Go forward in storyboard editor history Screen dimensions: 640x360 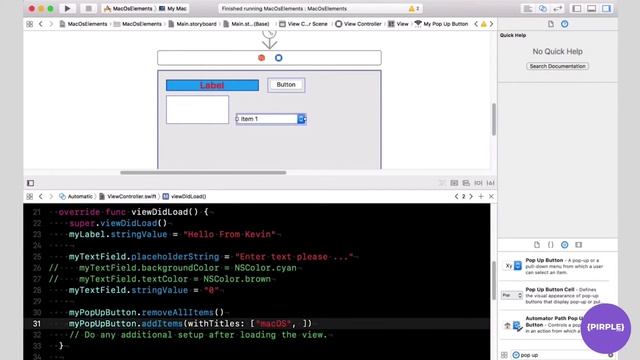click(x=51, y=24)
